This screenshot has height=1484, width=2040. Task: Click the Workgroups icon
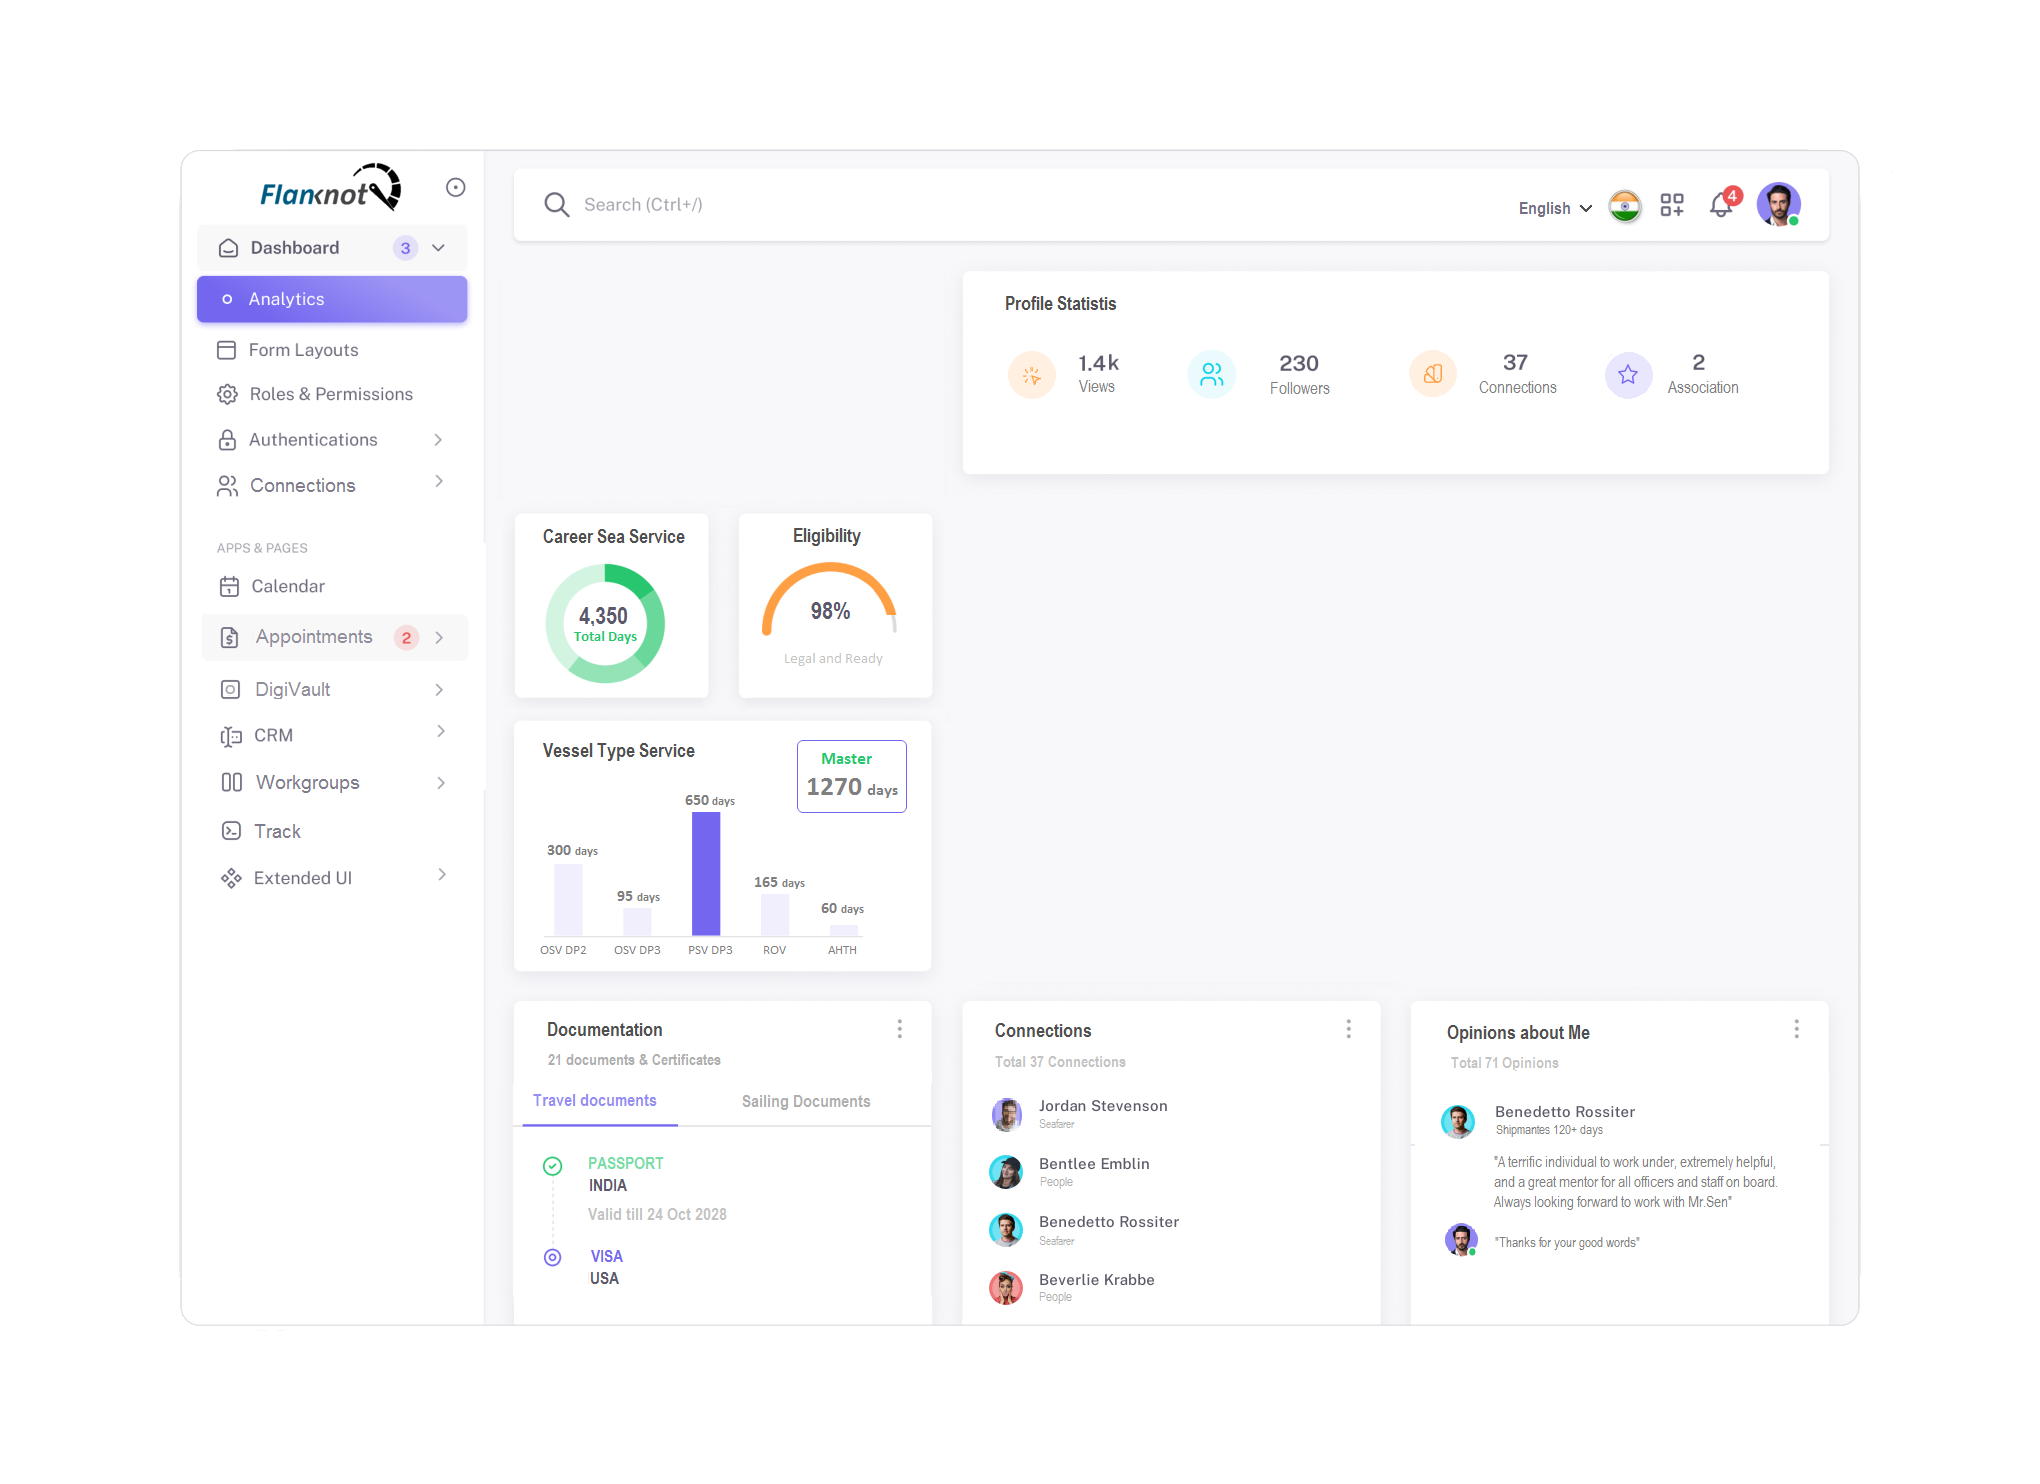click(x=230, y=782)
